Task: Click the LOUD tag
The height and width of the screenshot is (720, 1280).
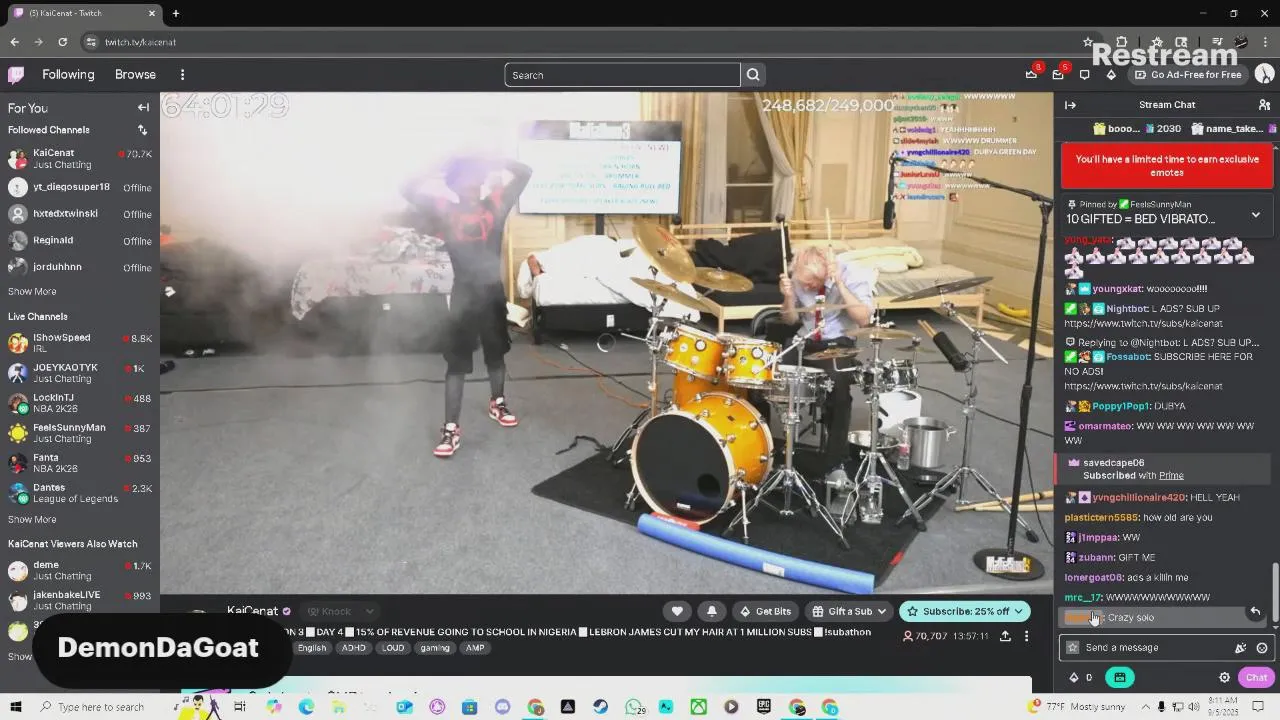Action: click(x=393, y=648)
